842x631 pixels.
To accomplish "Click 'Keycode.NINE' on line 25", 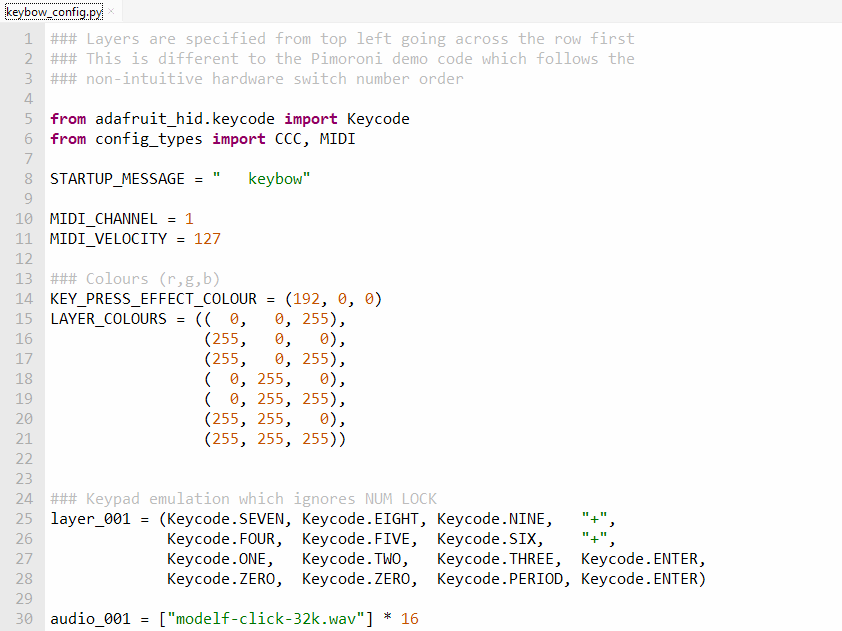I will pyautogui.click(x=491, y=519).
